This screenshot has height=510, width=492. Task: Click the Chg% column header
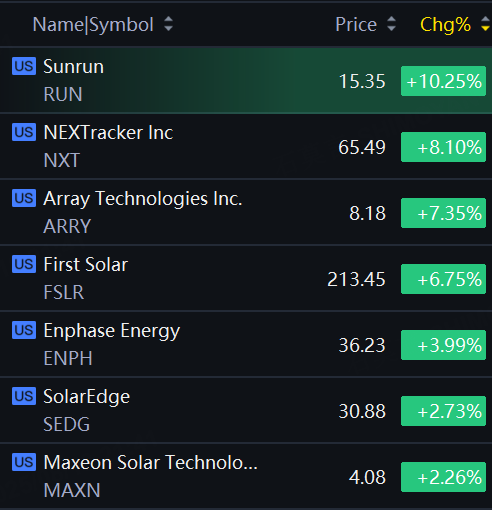[445, 25]
